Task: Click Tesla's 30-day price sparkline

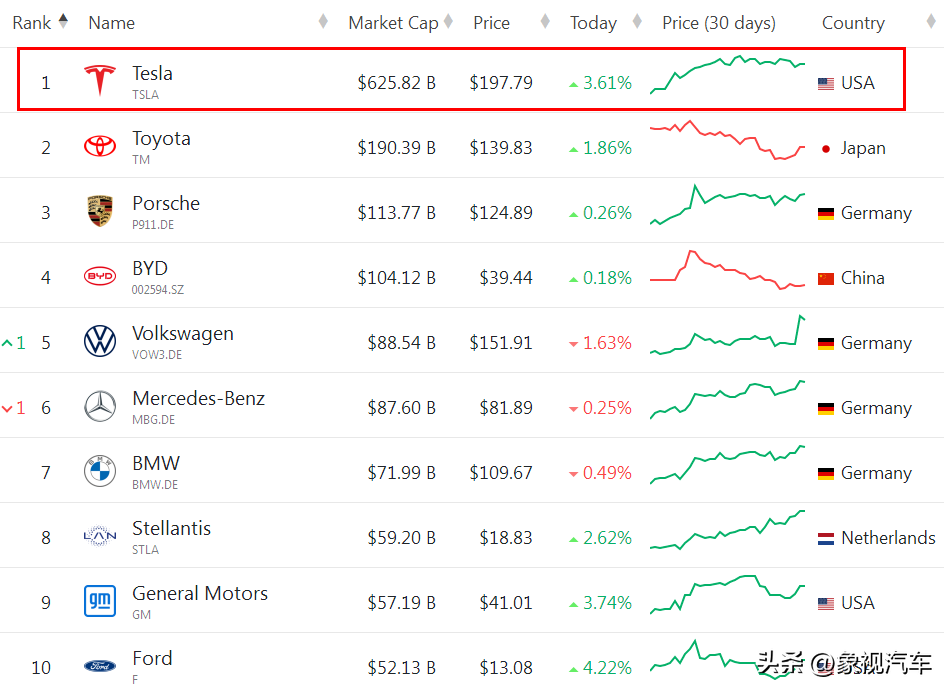Action: coord(727,74)
